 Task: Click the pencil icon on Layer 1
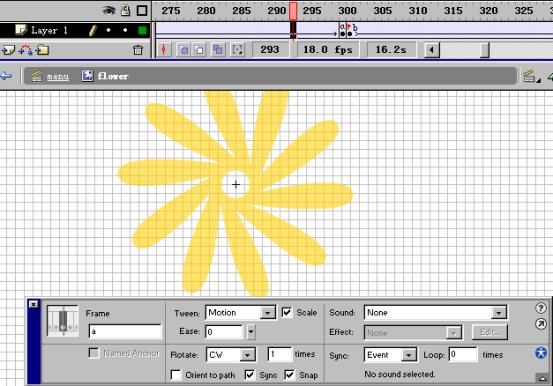point(92,31)
